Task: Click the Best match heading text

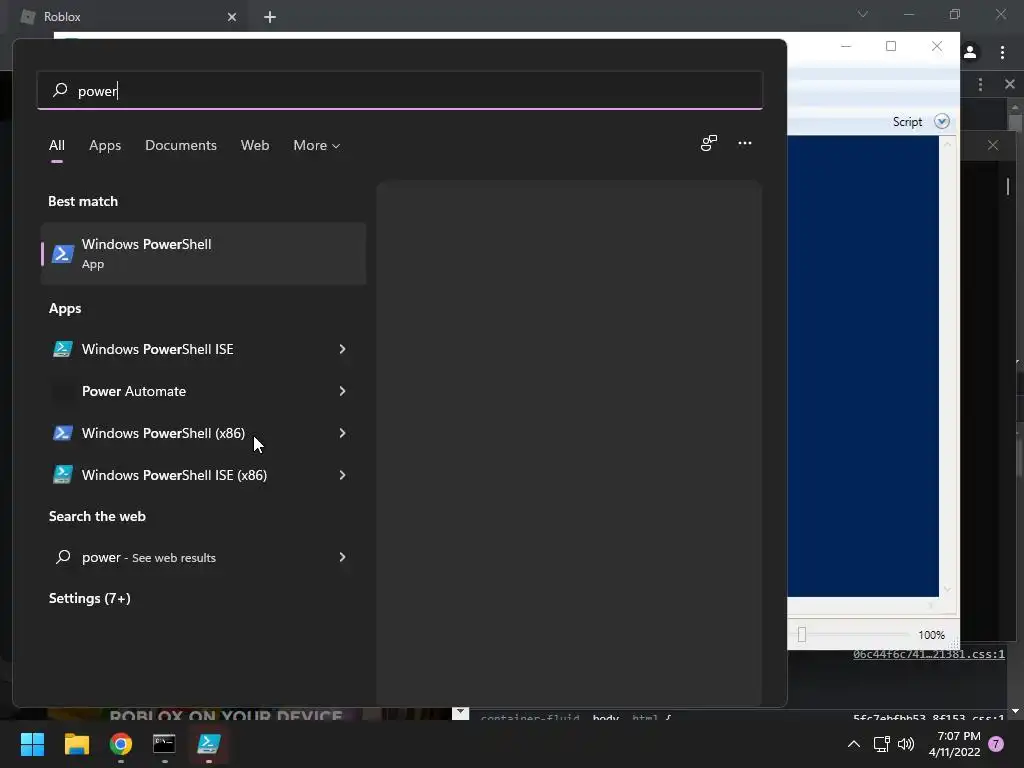Action: [x=83, y=201]
